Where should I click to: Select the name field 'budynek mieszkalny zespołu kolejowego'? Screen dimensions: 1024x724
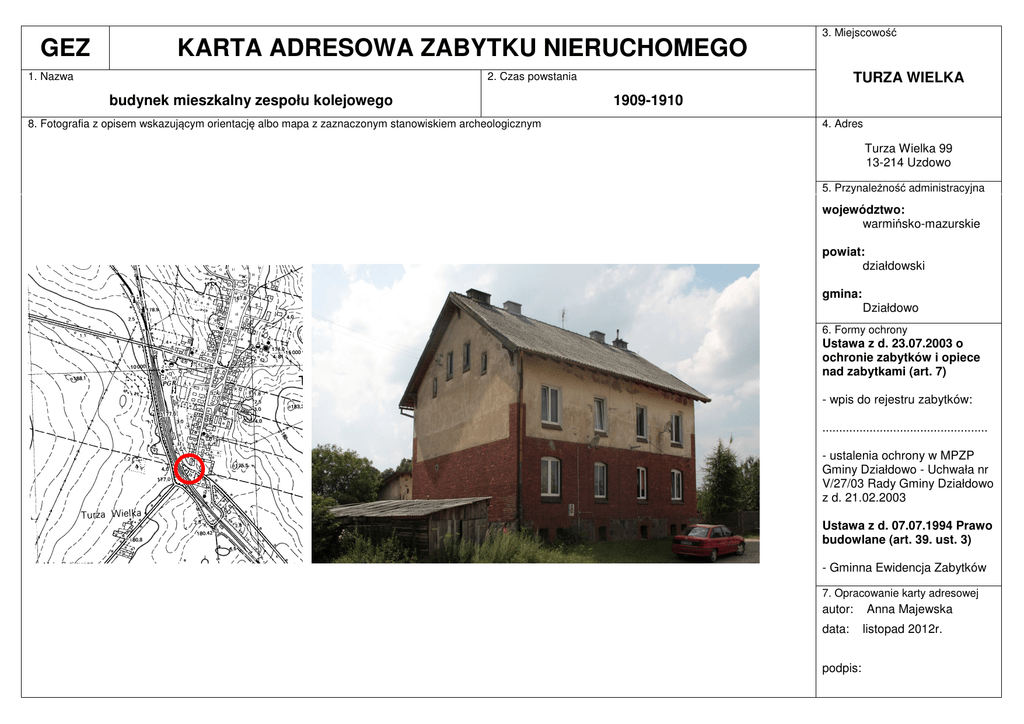tap(250, 100)
